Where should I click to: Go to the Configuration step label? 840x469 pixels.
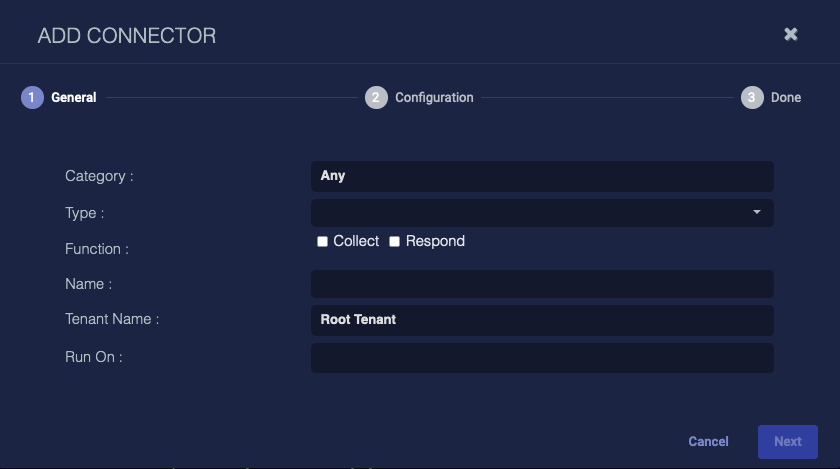(x=434, y=98)
